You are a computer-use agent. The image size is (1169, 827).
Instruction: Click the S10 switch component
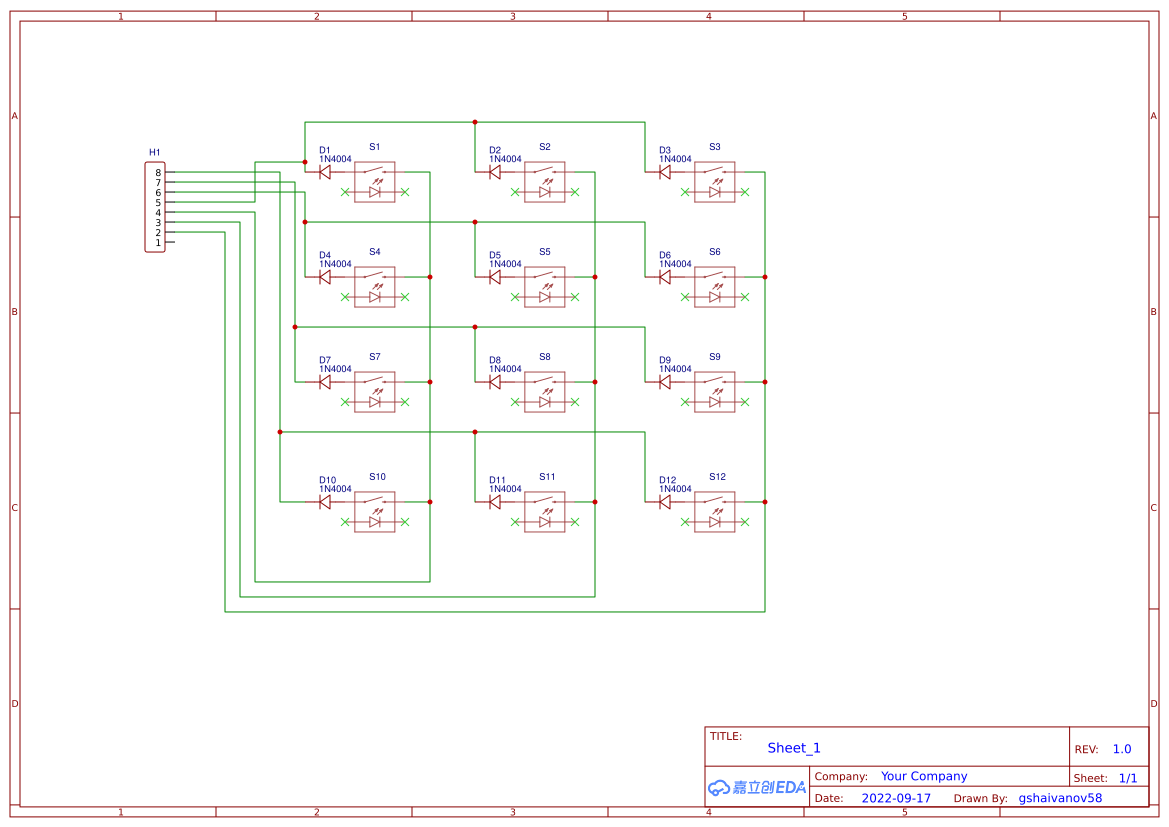375,512
